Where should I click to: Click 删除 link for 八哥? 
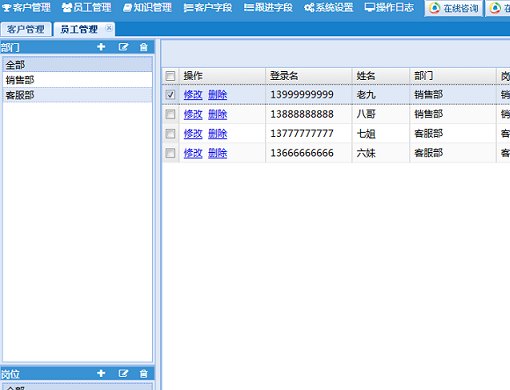click(217, 114)
